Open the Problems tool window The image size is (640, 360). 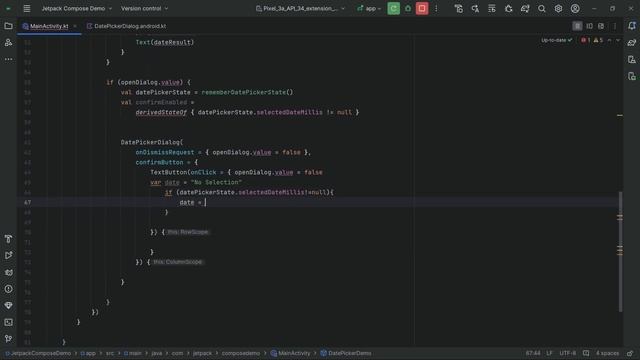pyautogui.click(x=8, y=289)
